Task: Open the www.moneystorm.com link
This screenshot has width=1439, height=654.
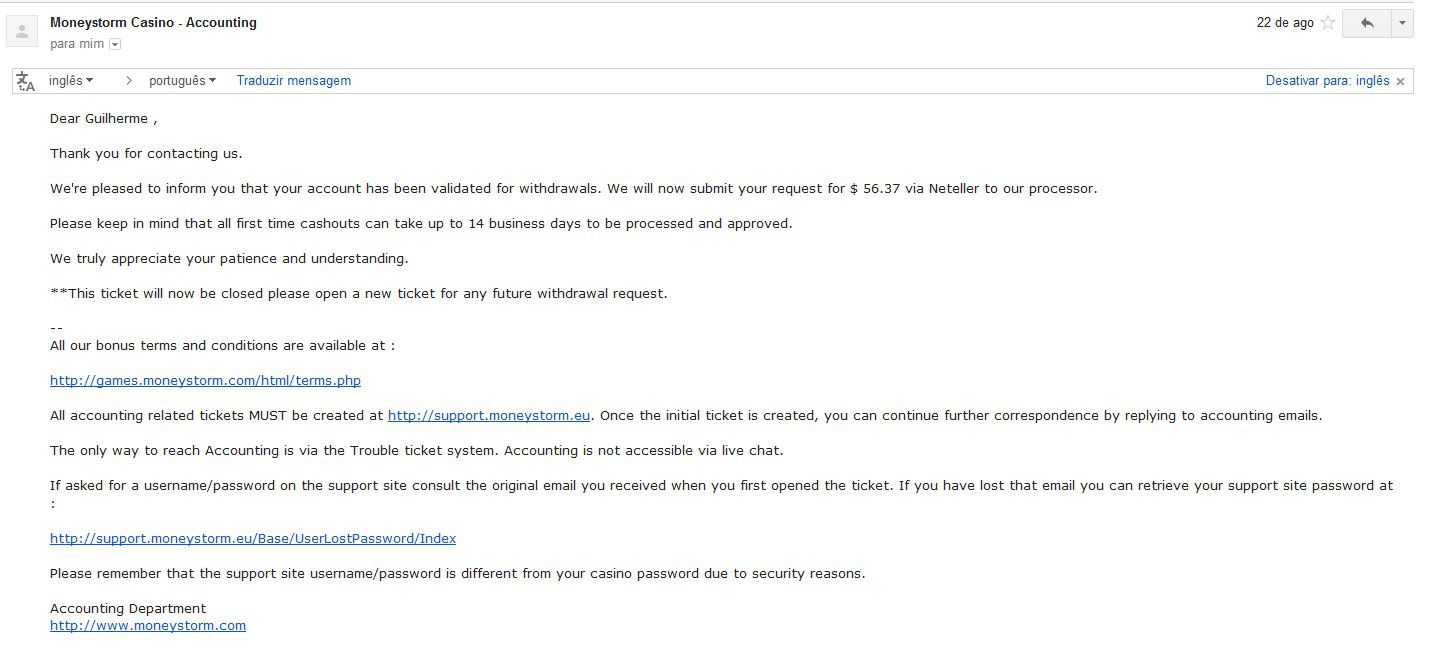Action: 148,626
